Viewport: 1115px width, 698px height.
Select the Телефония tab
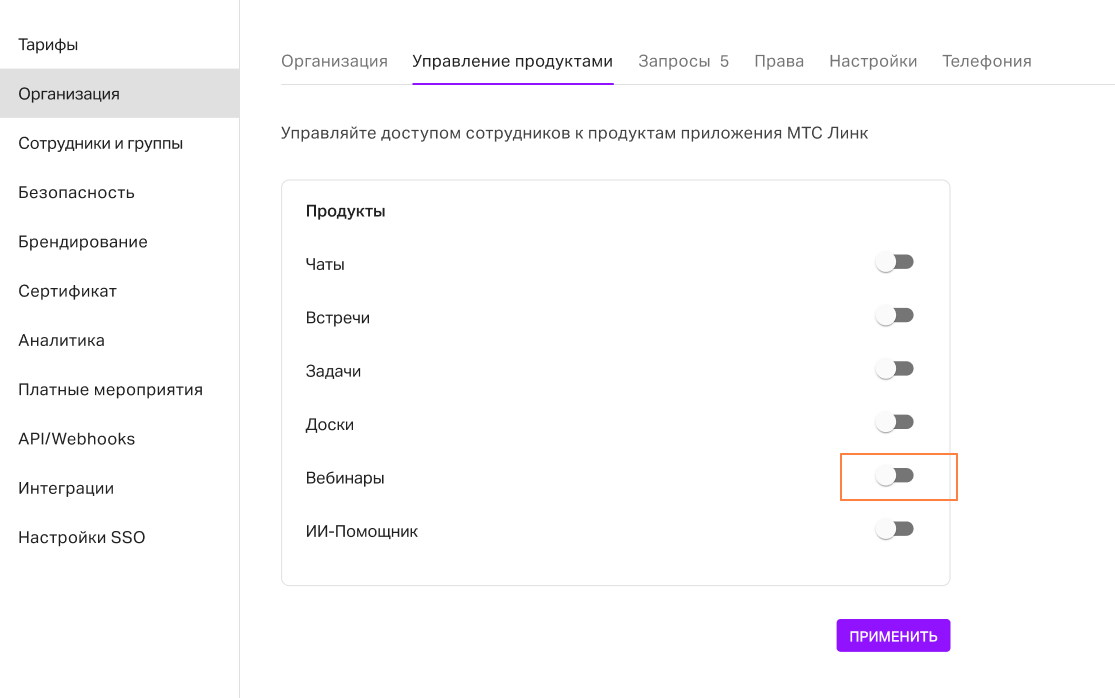point(987,61)
